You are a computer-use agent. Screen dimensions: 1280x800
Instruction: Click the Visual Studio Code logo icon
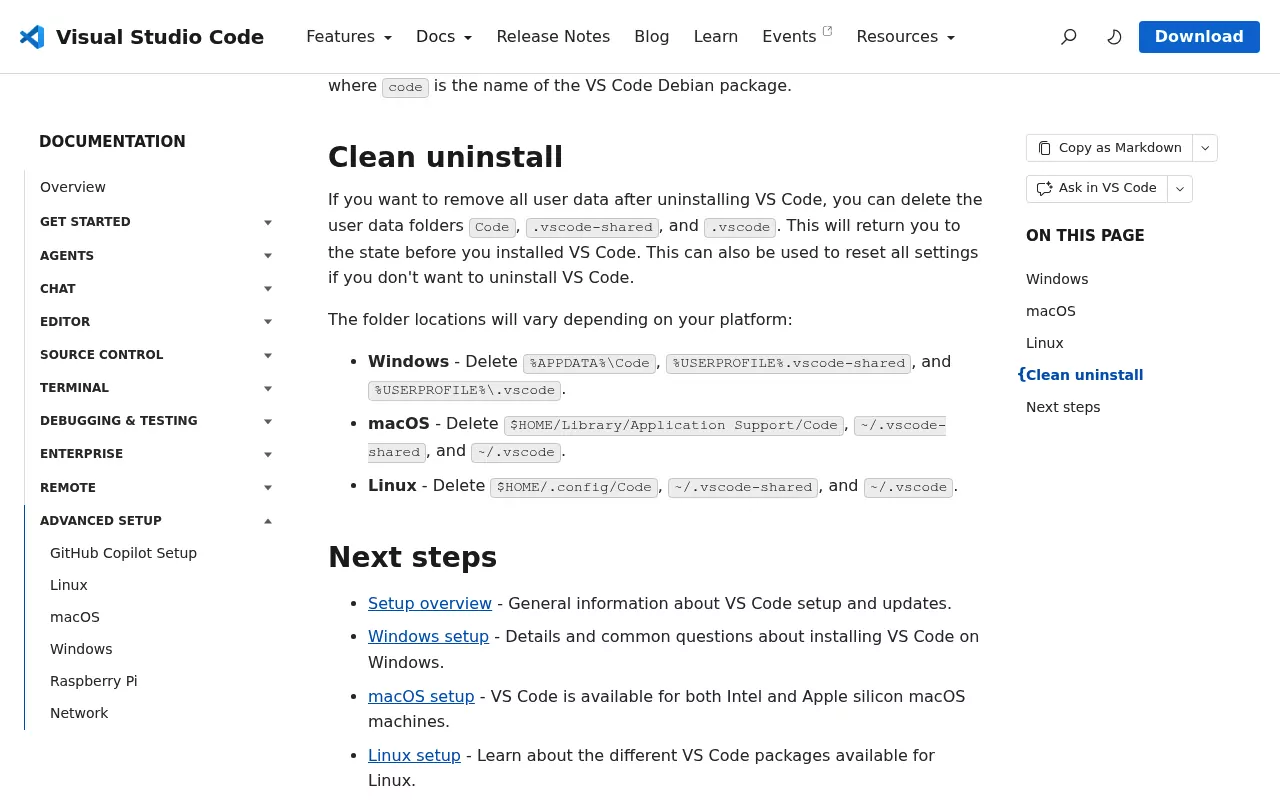32,37
